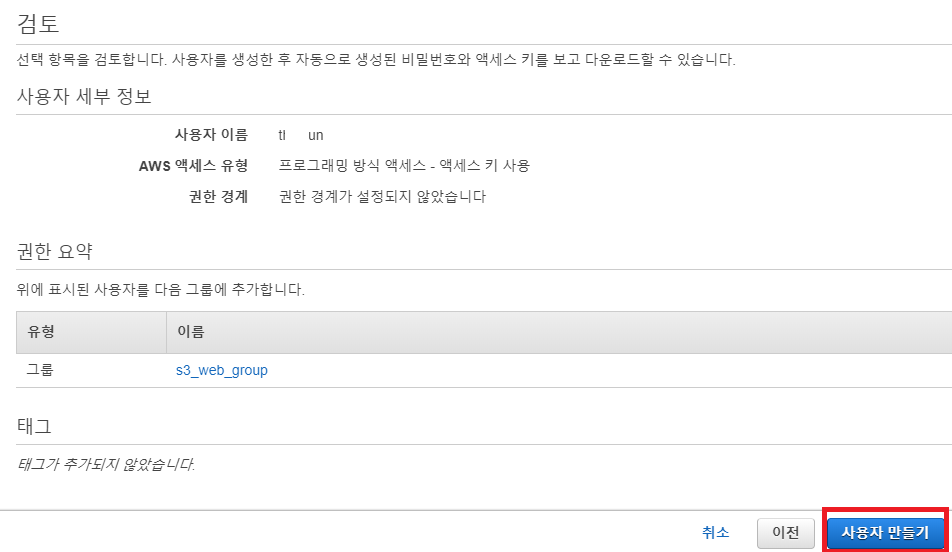This screenshot has height=552, width=952.
Task: Select the 그룹 type cell in table
Action: coord(40,370)
